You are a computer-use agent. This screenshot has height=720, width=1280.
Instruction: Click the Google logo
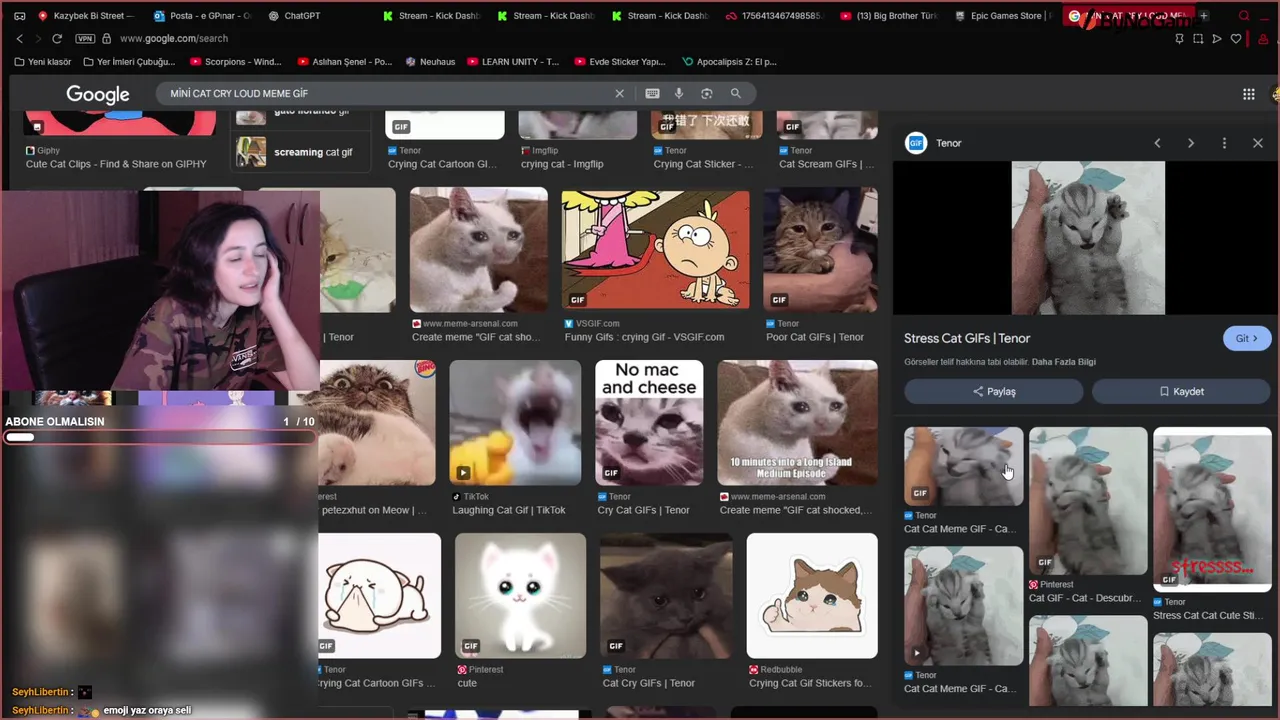[x=98, y=94]
